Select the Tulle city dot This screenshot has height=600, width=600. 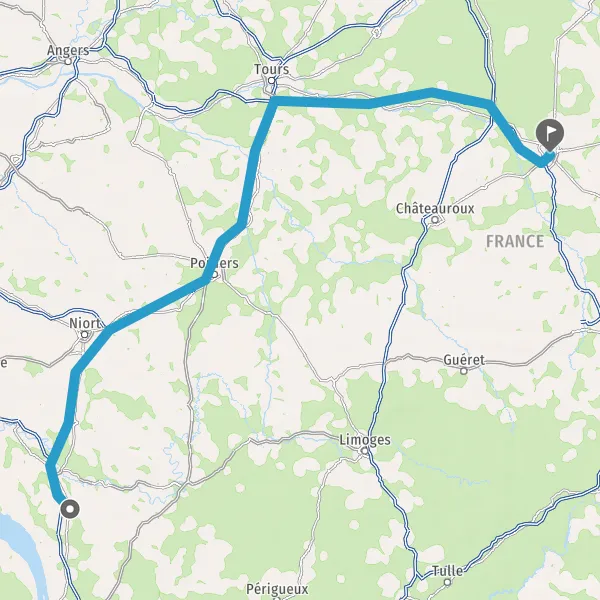pos(447,582)
